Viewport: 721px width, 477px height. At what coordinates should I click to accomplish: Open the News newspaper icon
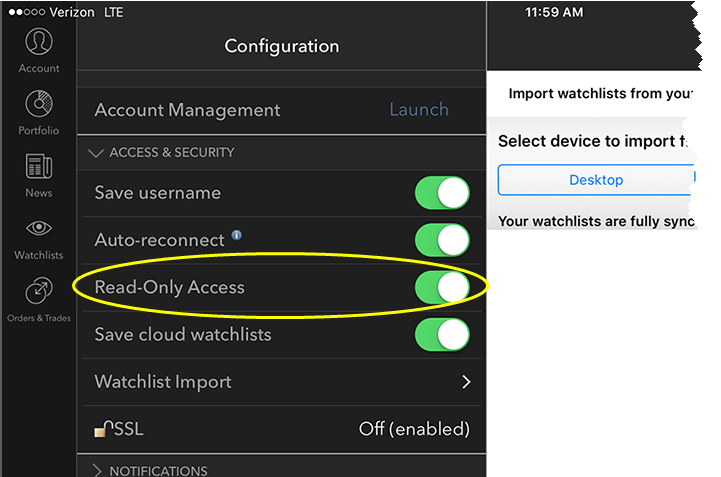click(39, 166)
